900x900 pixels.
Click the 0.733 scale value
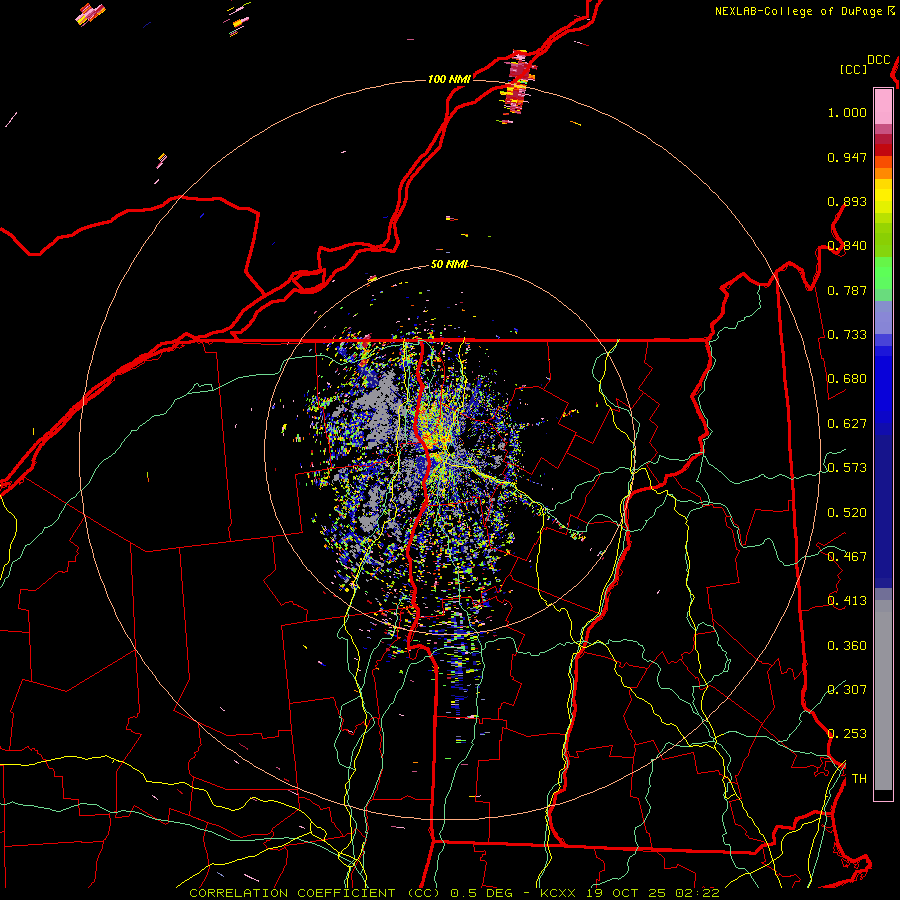click(847, 335)
